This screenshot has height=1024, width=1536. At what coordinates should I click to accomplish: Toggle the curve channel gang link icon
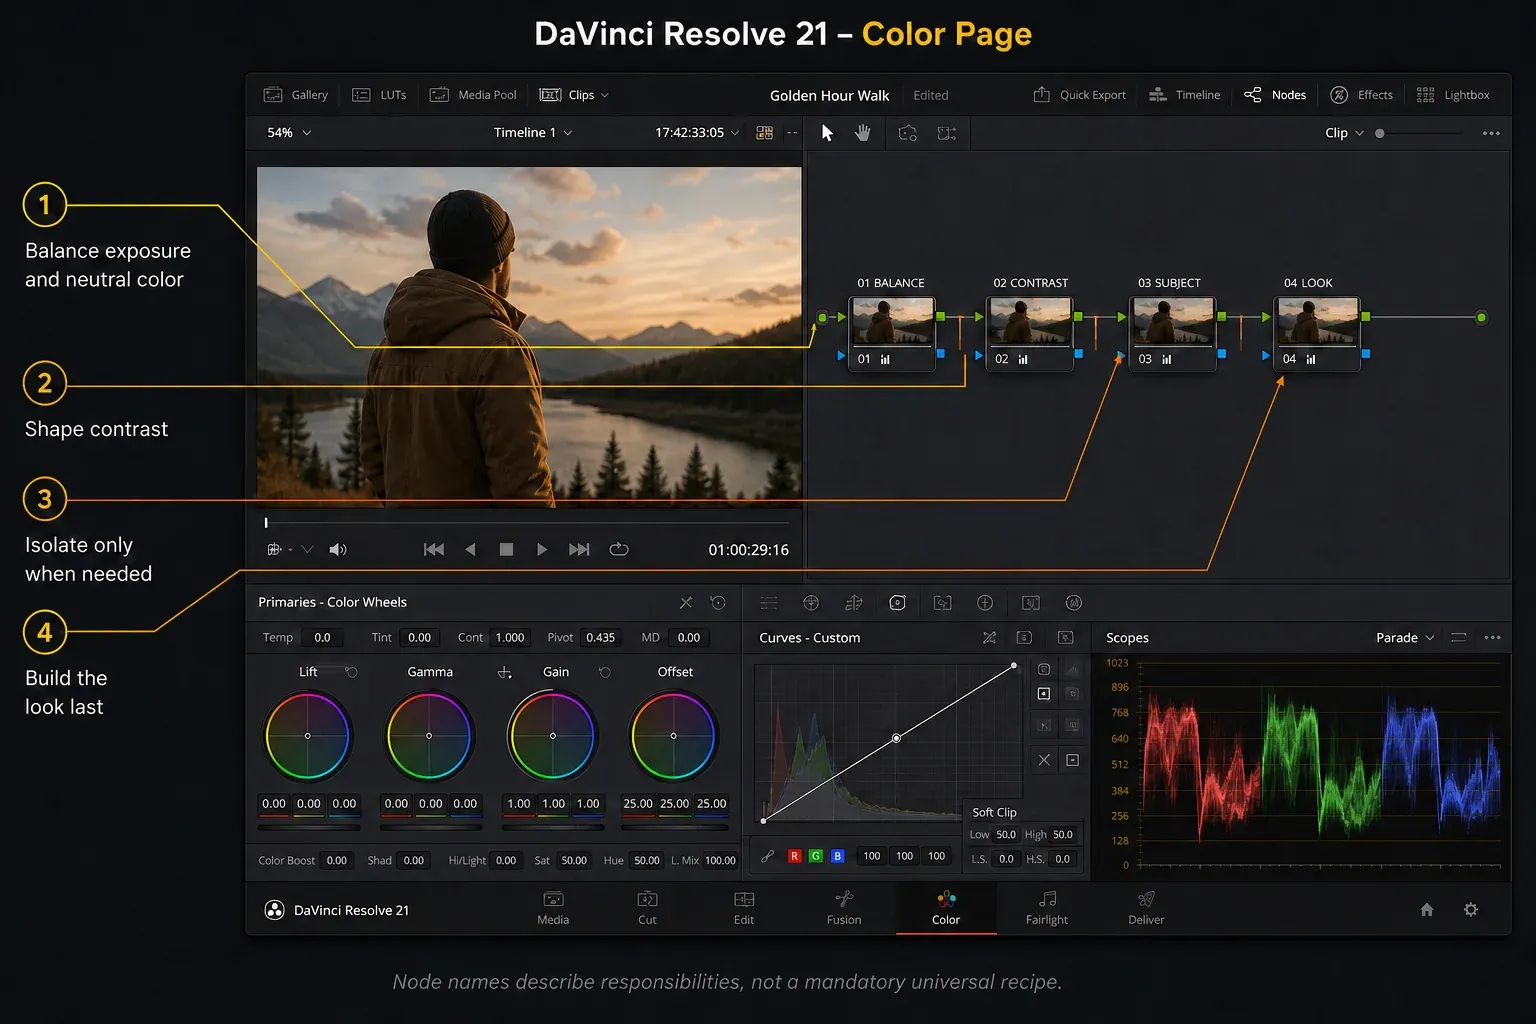tap(767, 856)
